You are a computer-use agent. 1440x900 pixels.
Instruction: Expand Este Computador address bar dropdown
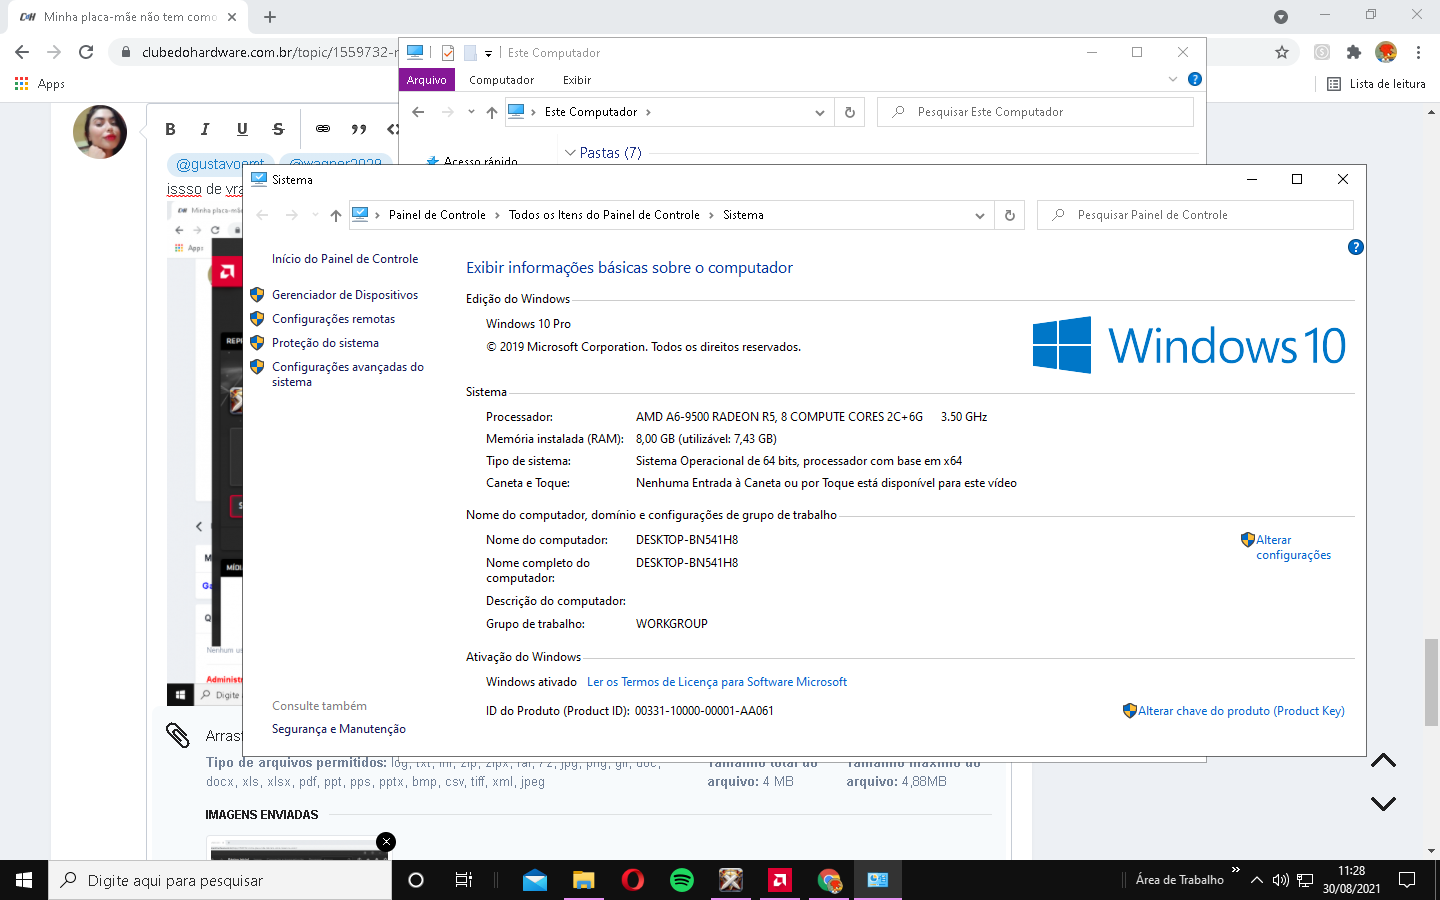pyautogui.click(x=820, y=112)
